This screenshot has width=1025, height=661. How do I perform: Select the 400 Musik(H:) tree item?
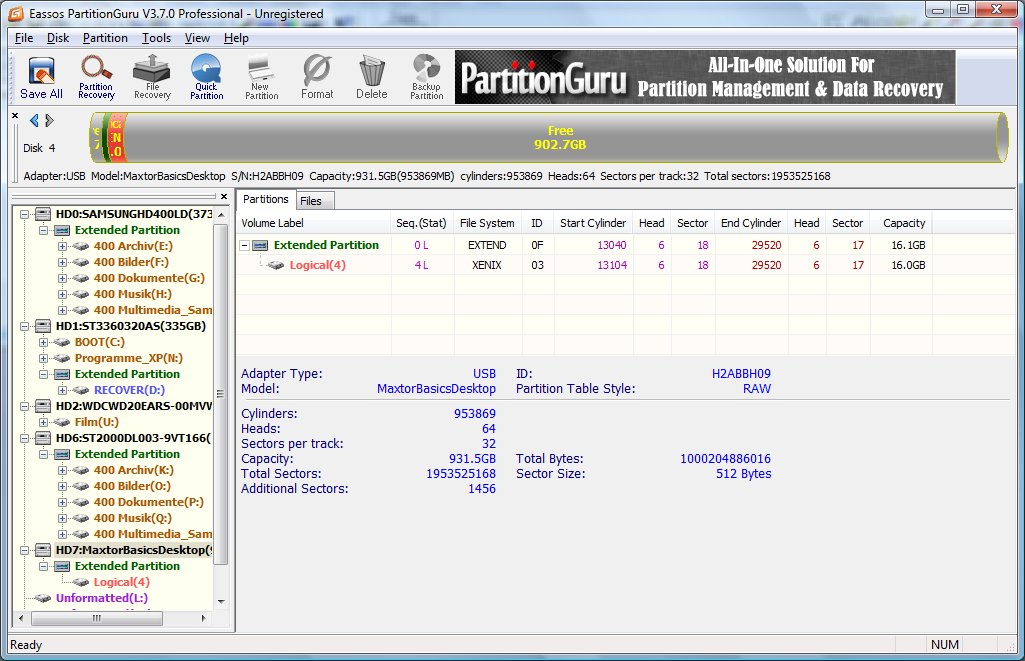133,294
